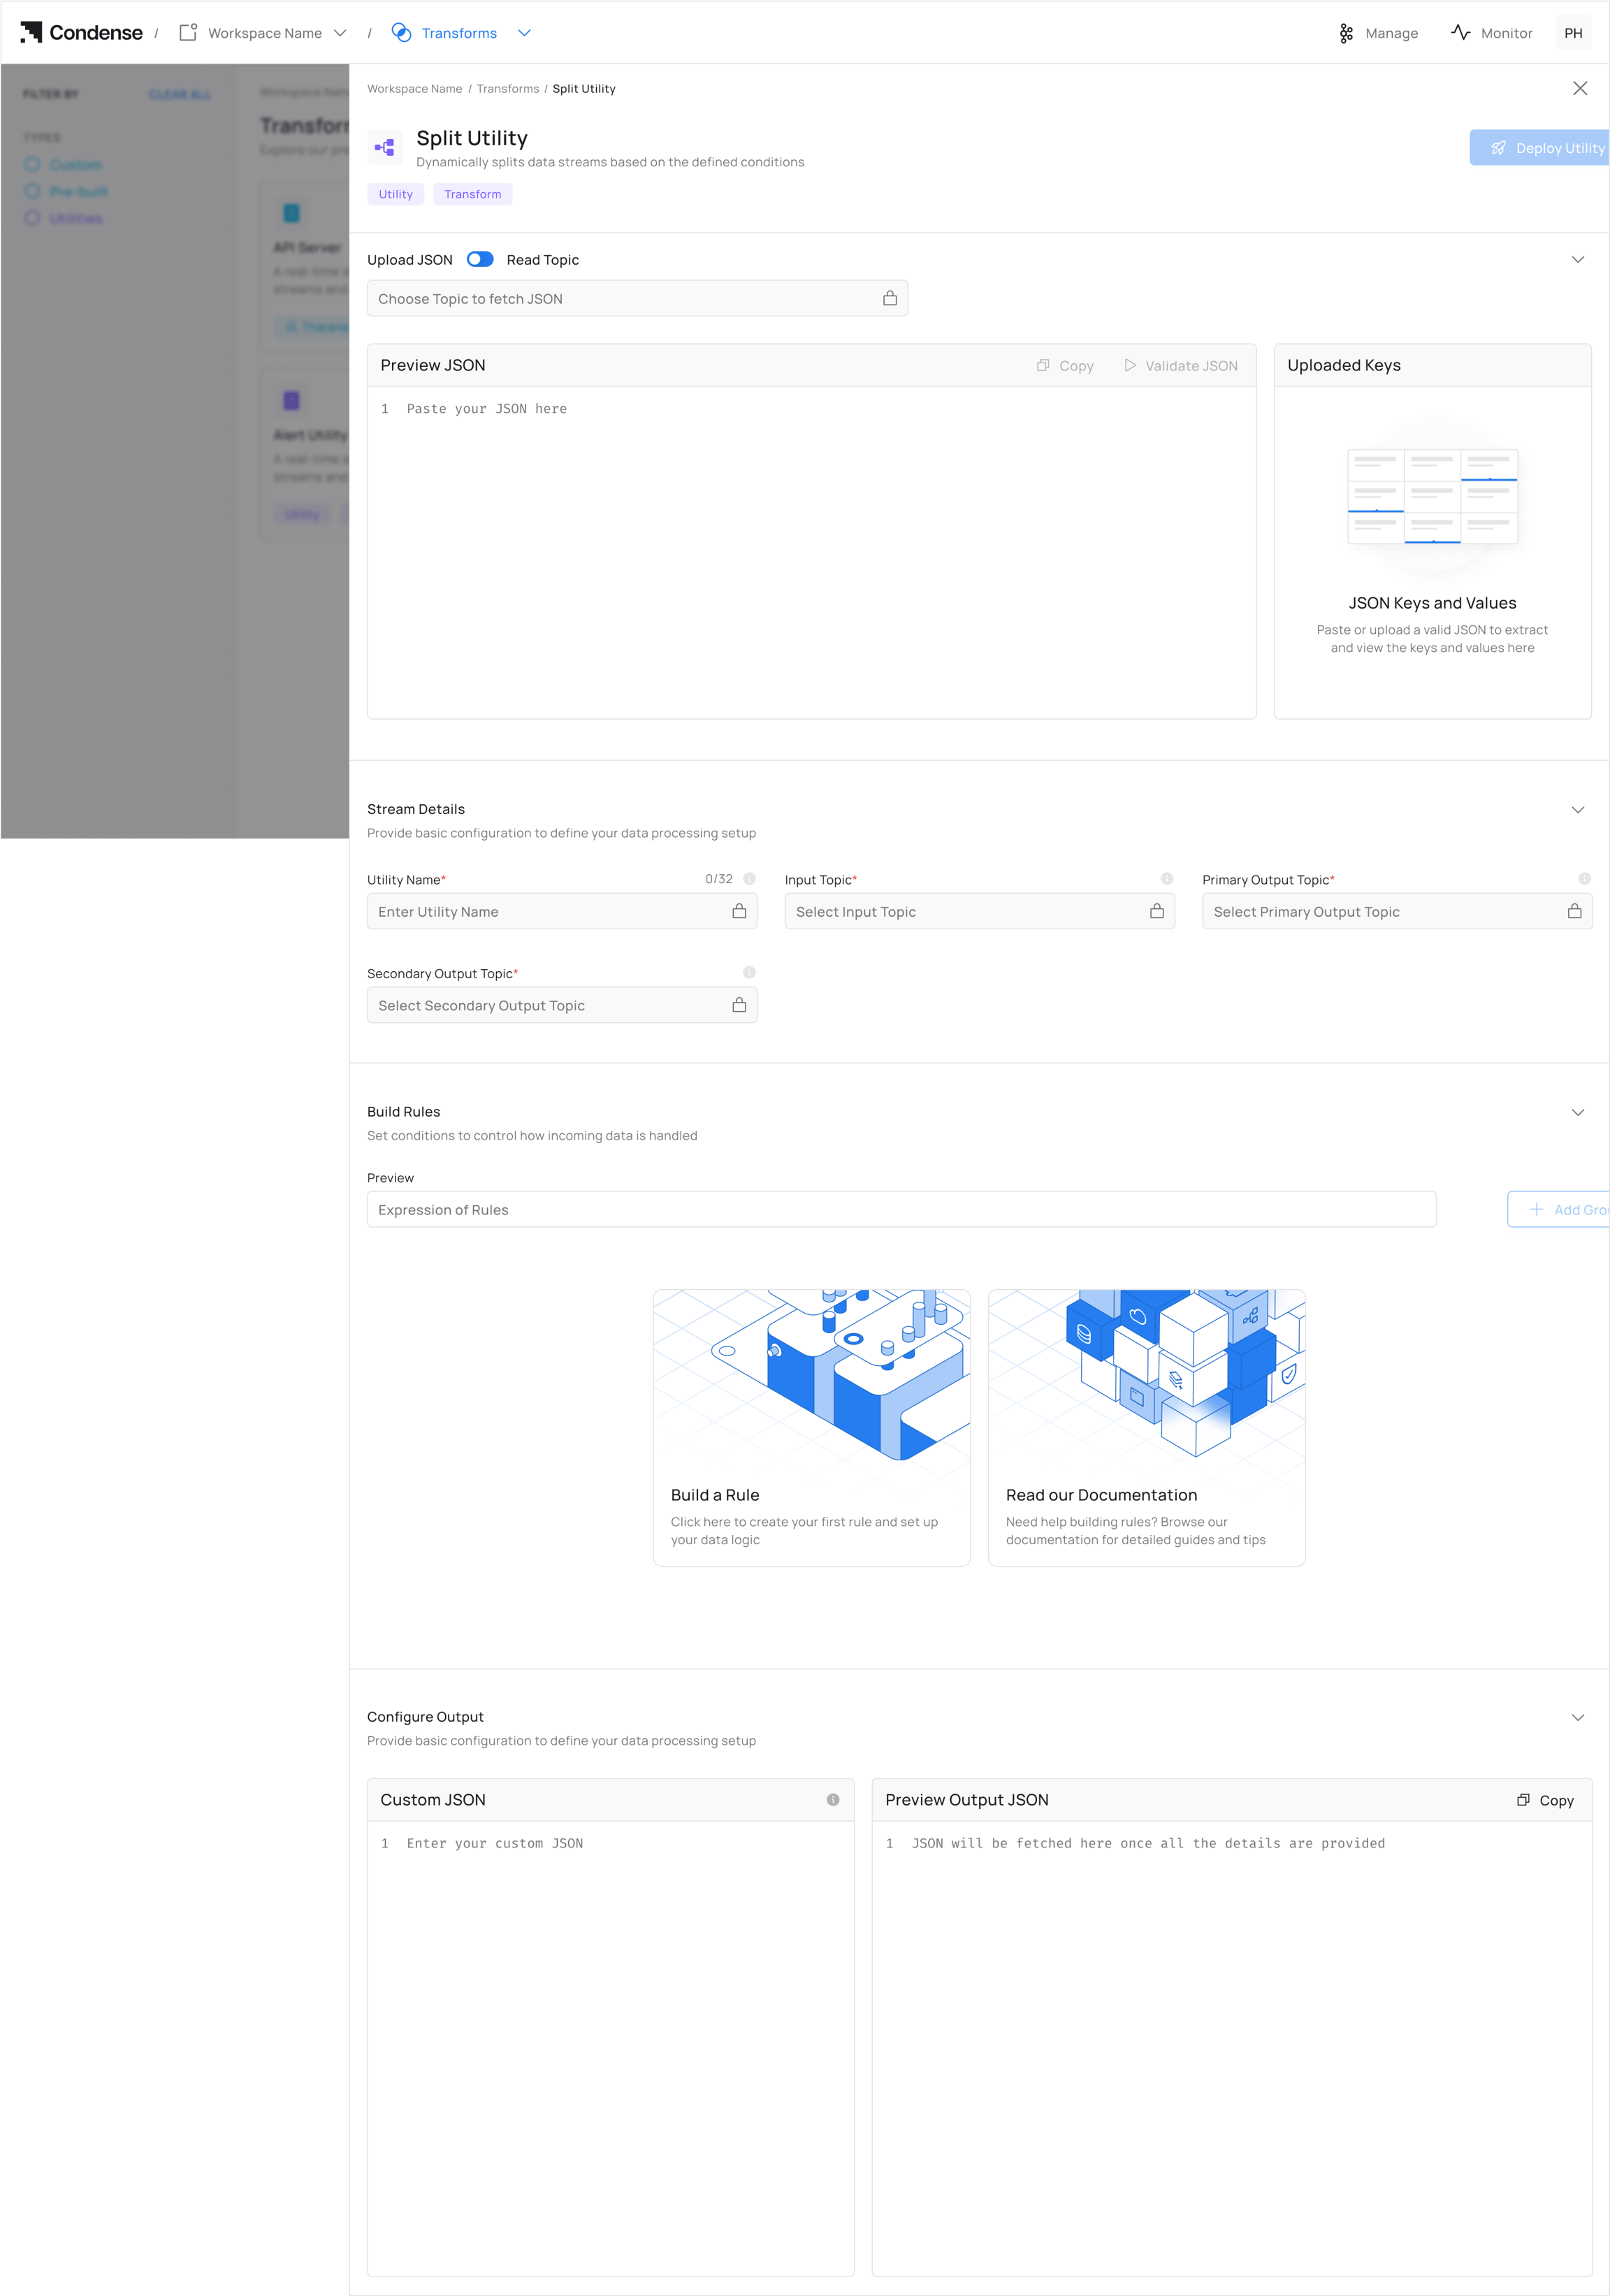Click the workspace icon beside Workspace Name
The image size is (1610, 2296).
188,33
